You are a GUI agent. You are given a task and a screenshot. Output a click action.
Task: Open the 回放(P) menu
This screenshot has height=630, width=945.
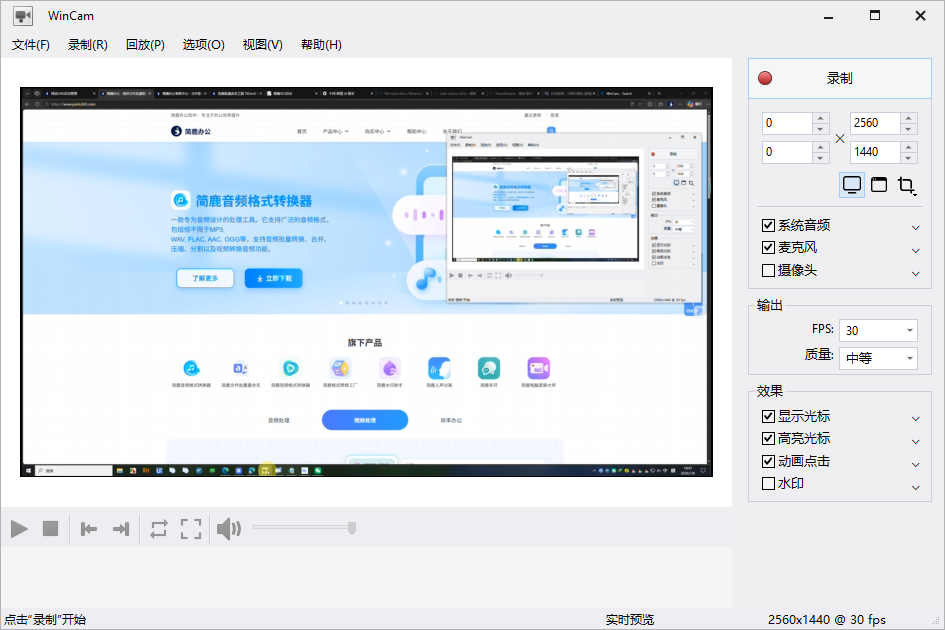coord(145,45)
